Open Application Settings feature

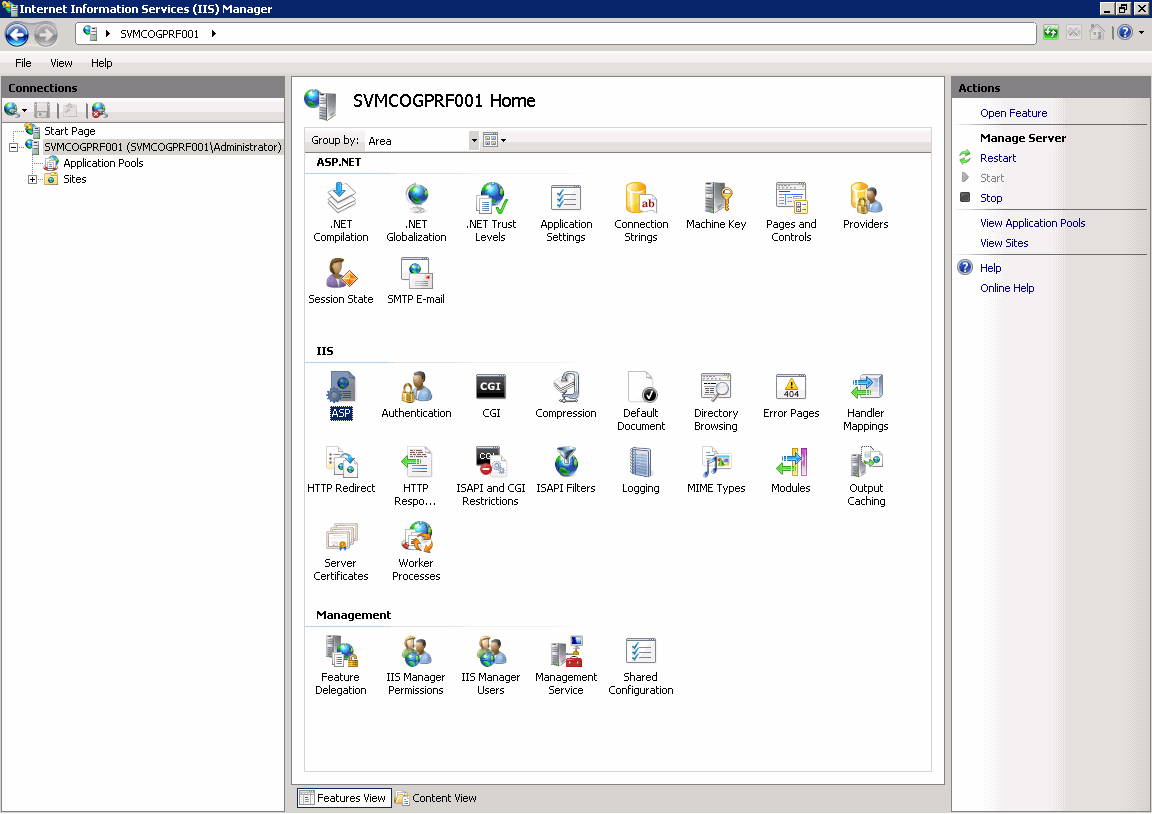(x=566, y=212)
